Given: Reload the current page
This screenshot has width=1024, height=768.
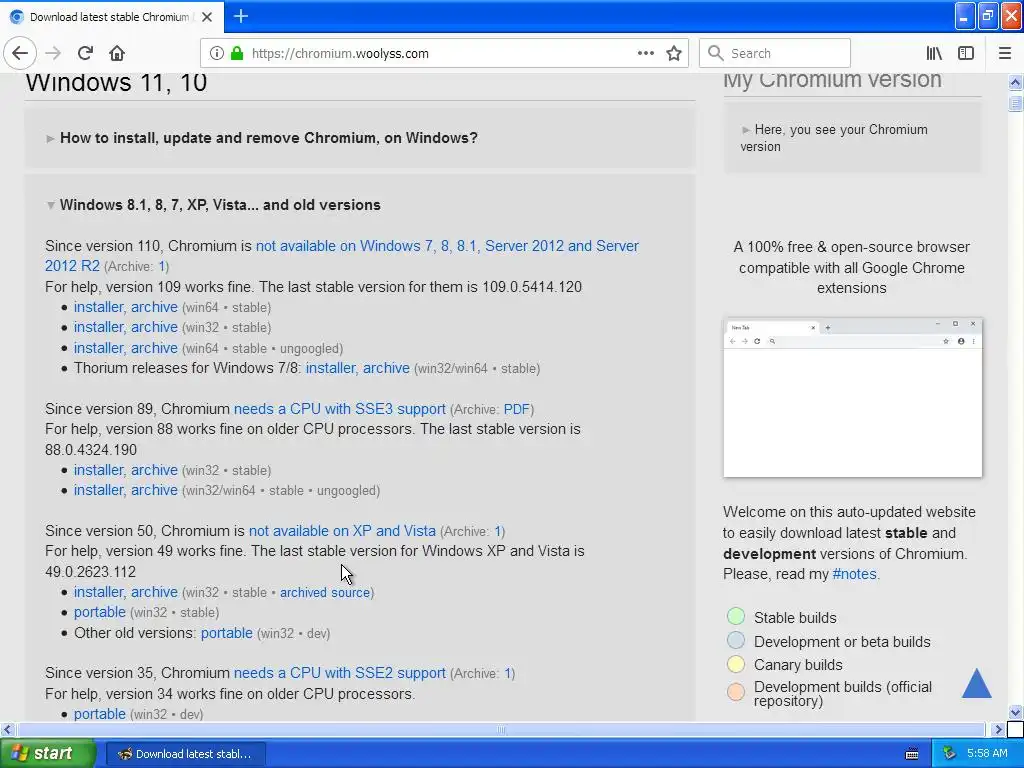Looking at the screenshot, I should [85, 53].
